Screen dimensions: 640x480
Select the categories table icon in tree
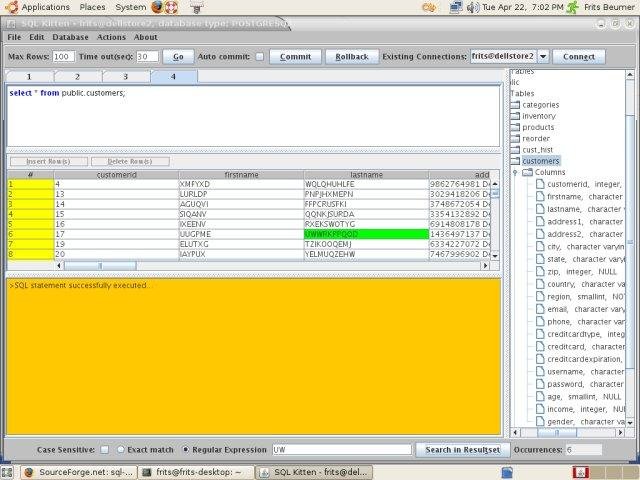515,105
